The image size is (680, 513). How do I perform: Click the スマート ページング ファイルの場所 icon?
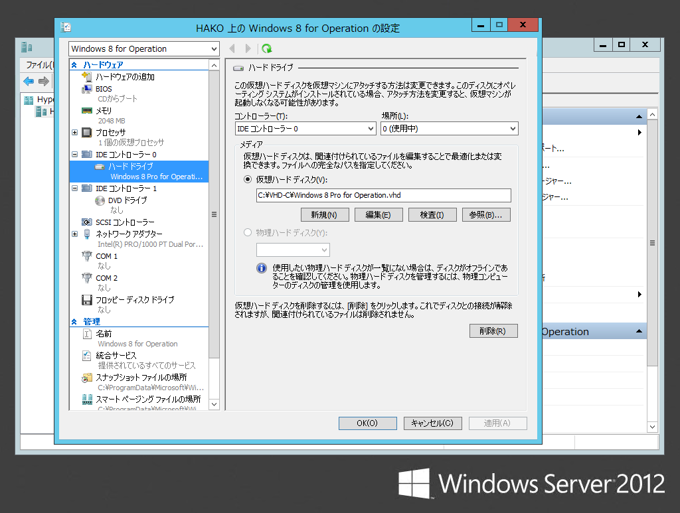pos(87,399)
